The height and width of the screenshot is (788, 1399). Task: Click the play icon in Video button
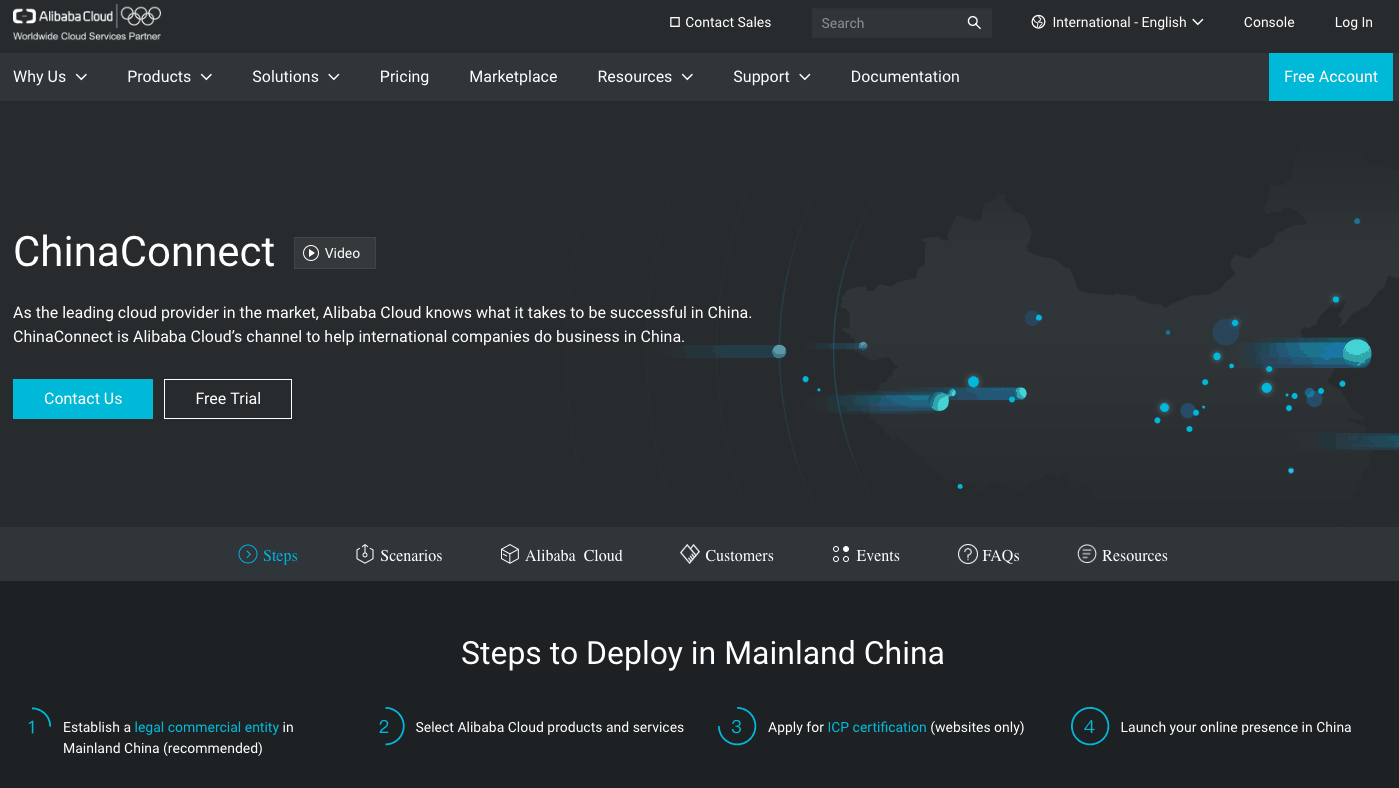pos(311,253)
